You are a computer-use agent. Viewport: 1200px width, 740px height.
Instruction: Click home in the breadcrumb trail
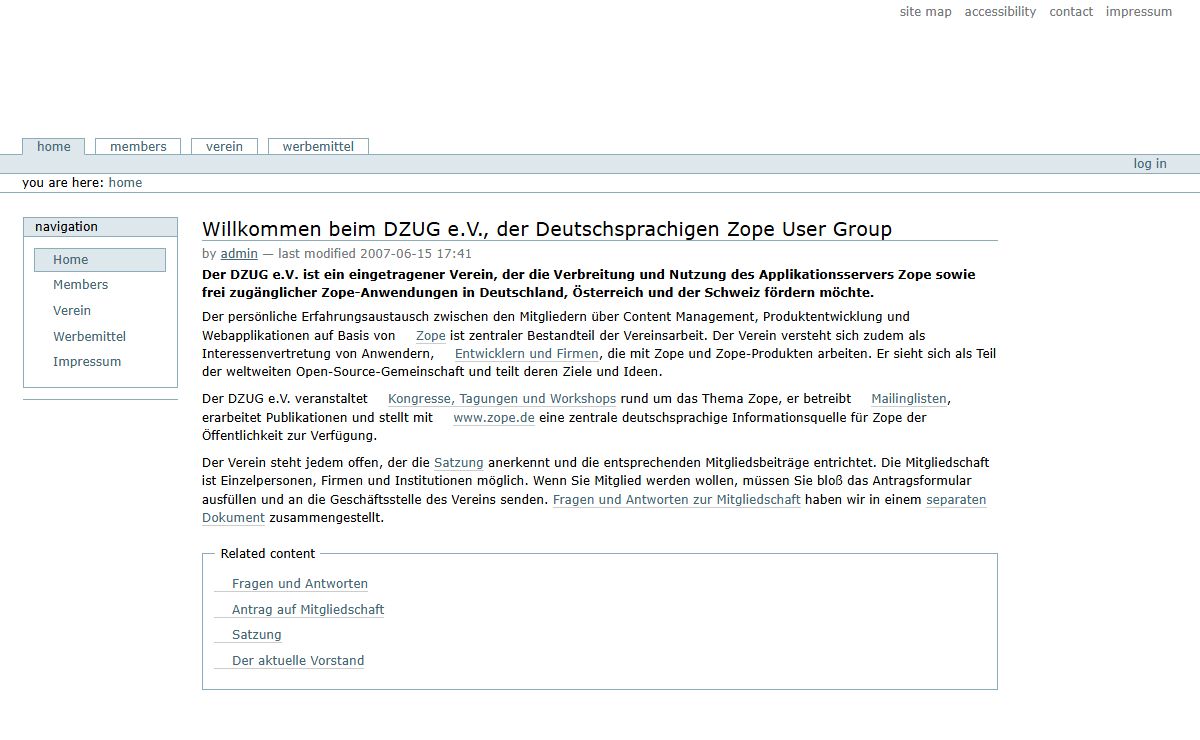(x=125, y=183)
